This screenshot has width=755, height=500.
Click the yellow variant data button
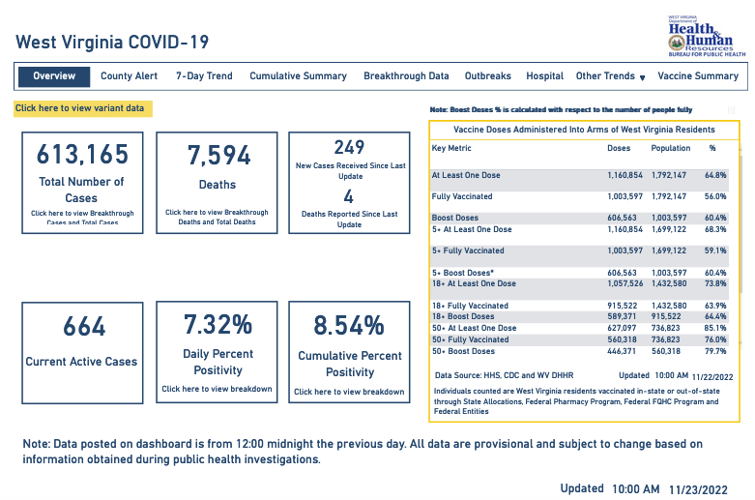pyautogui.click(x=82, y=108)
